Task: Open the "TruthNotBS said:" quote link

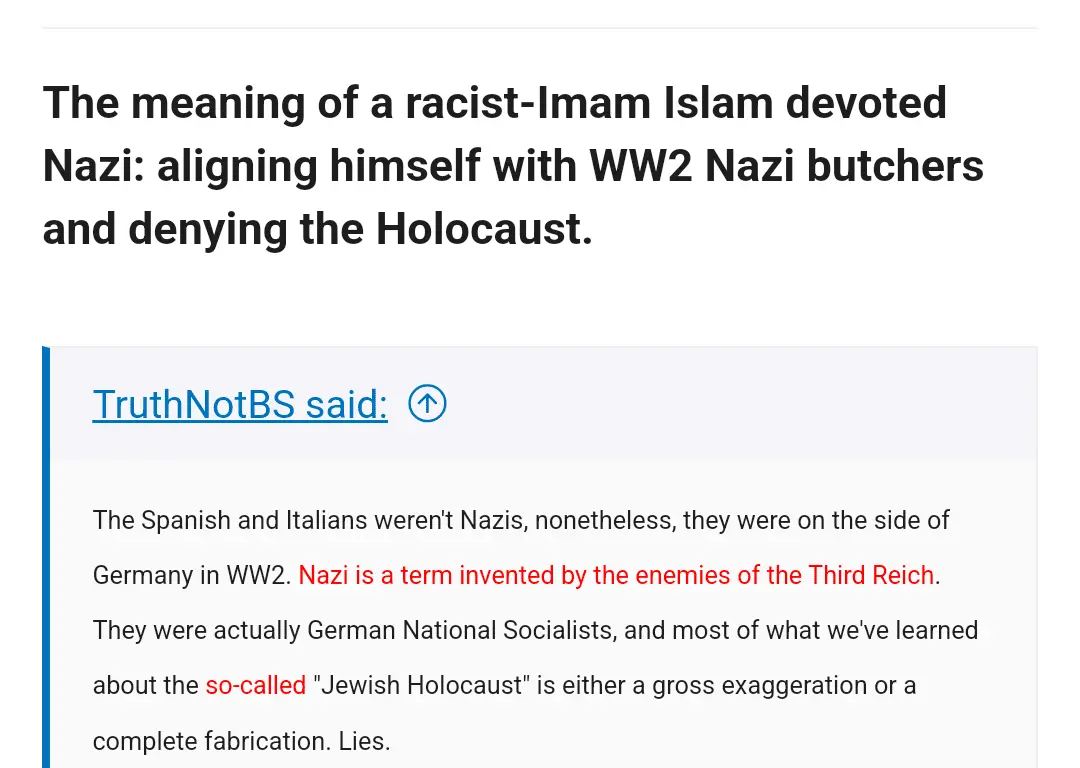Action: (240, 404)
